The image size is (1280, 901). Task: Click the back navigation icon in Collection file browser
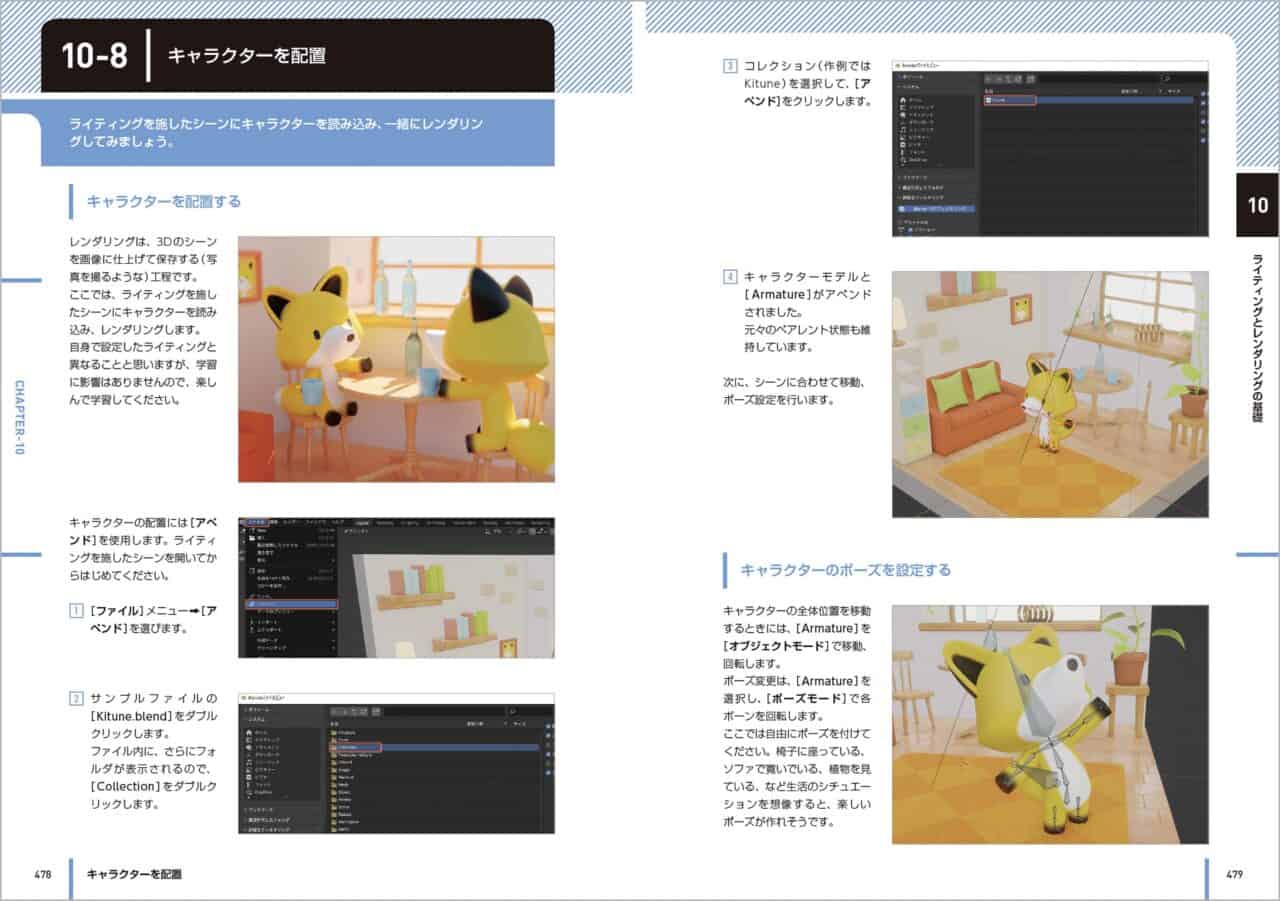pyautogui.click(x=334, y=712)
